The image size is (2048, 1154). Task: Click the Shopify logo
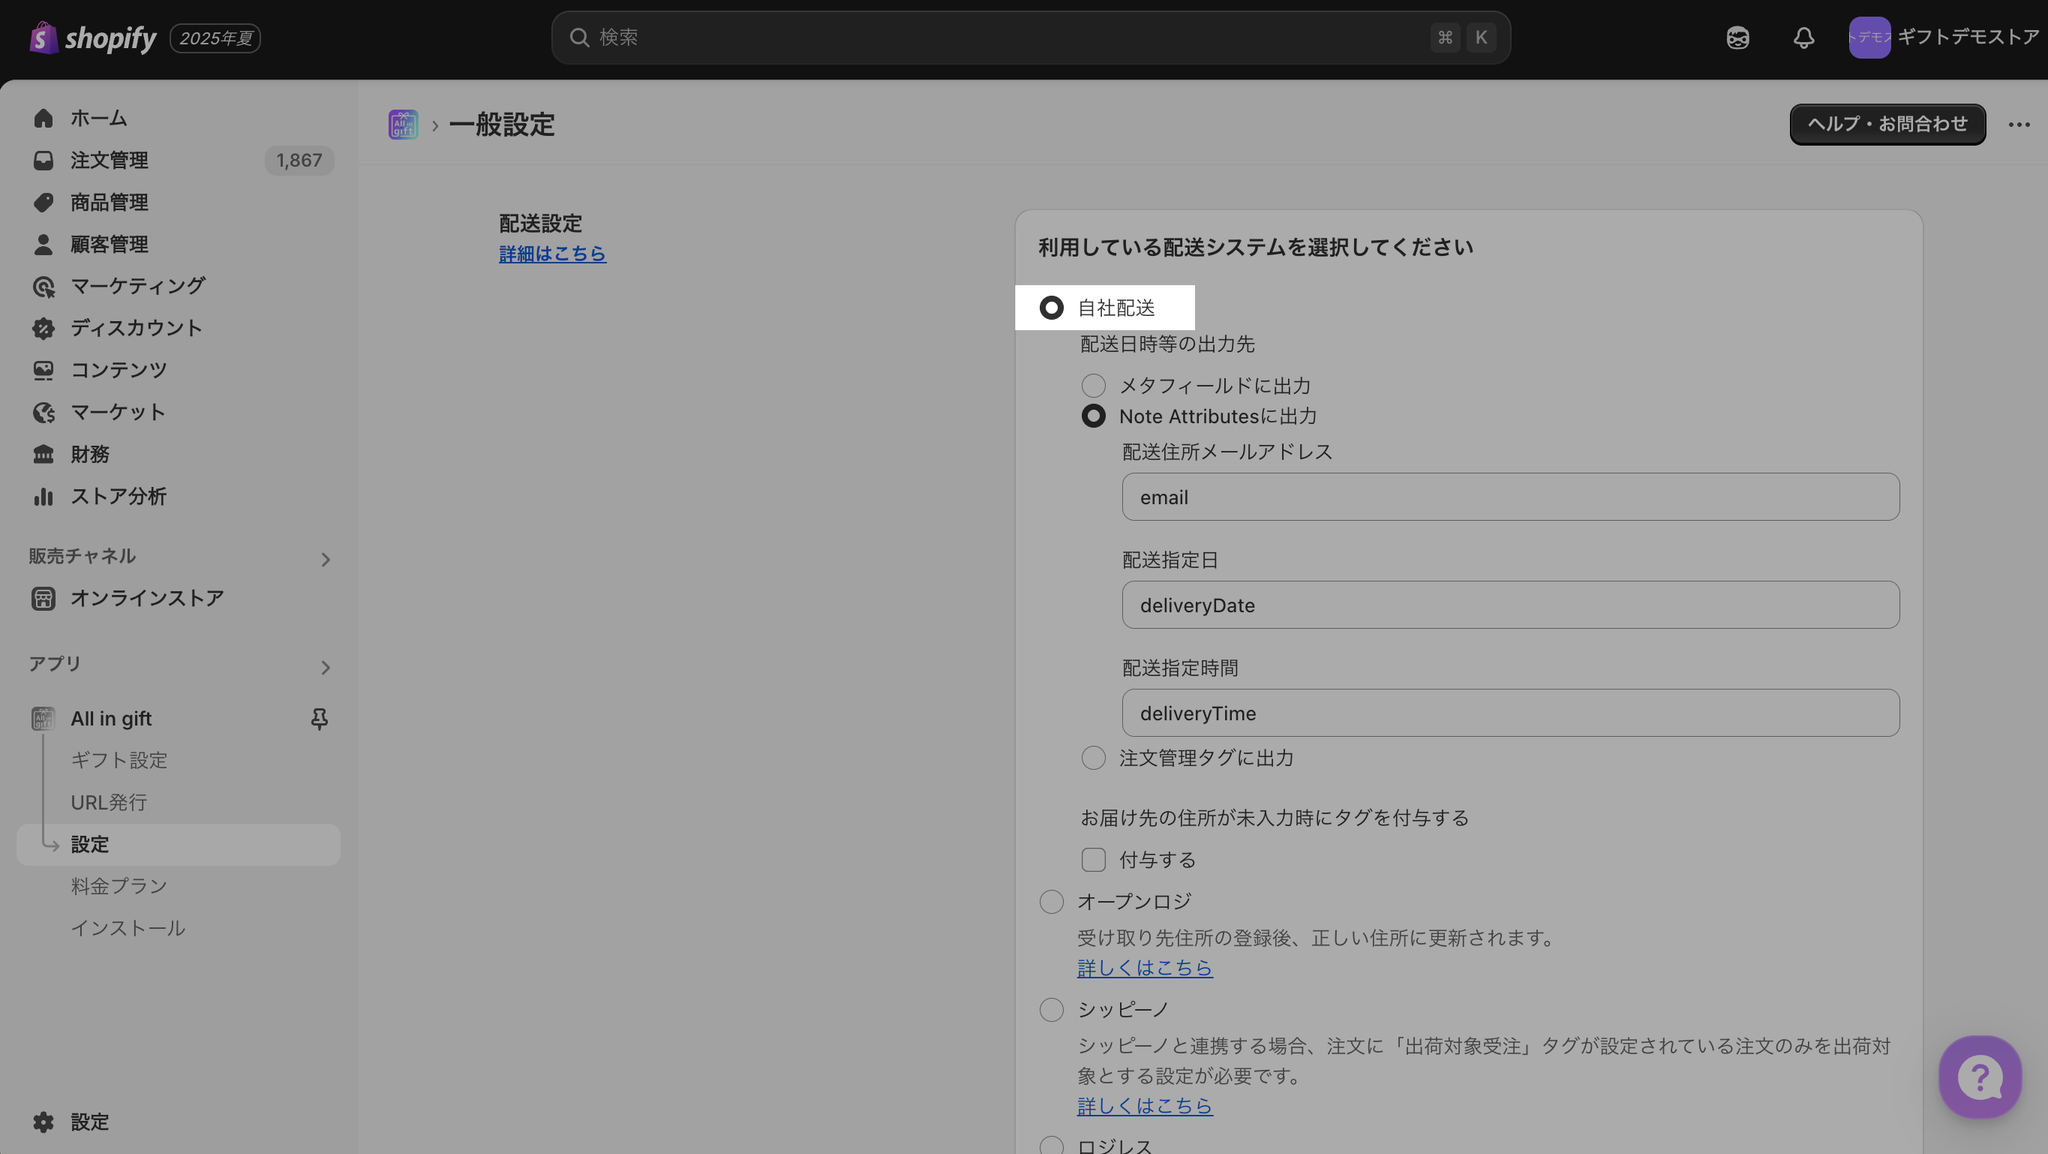pos(93,38)
